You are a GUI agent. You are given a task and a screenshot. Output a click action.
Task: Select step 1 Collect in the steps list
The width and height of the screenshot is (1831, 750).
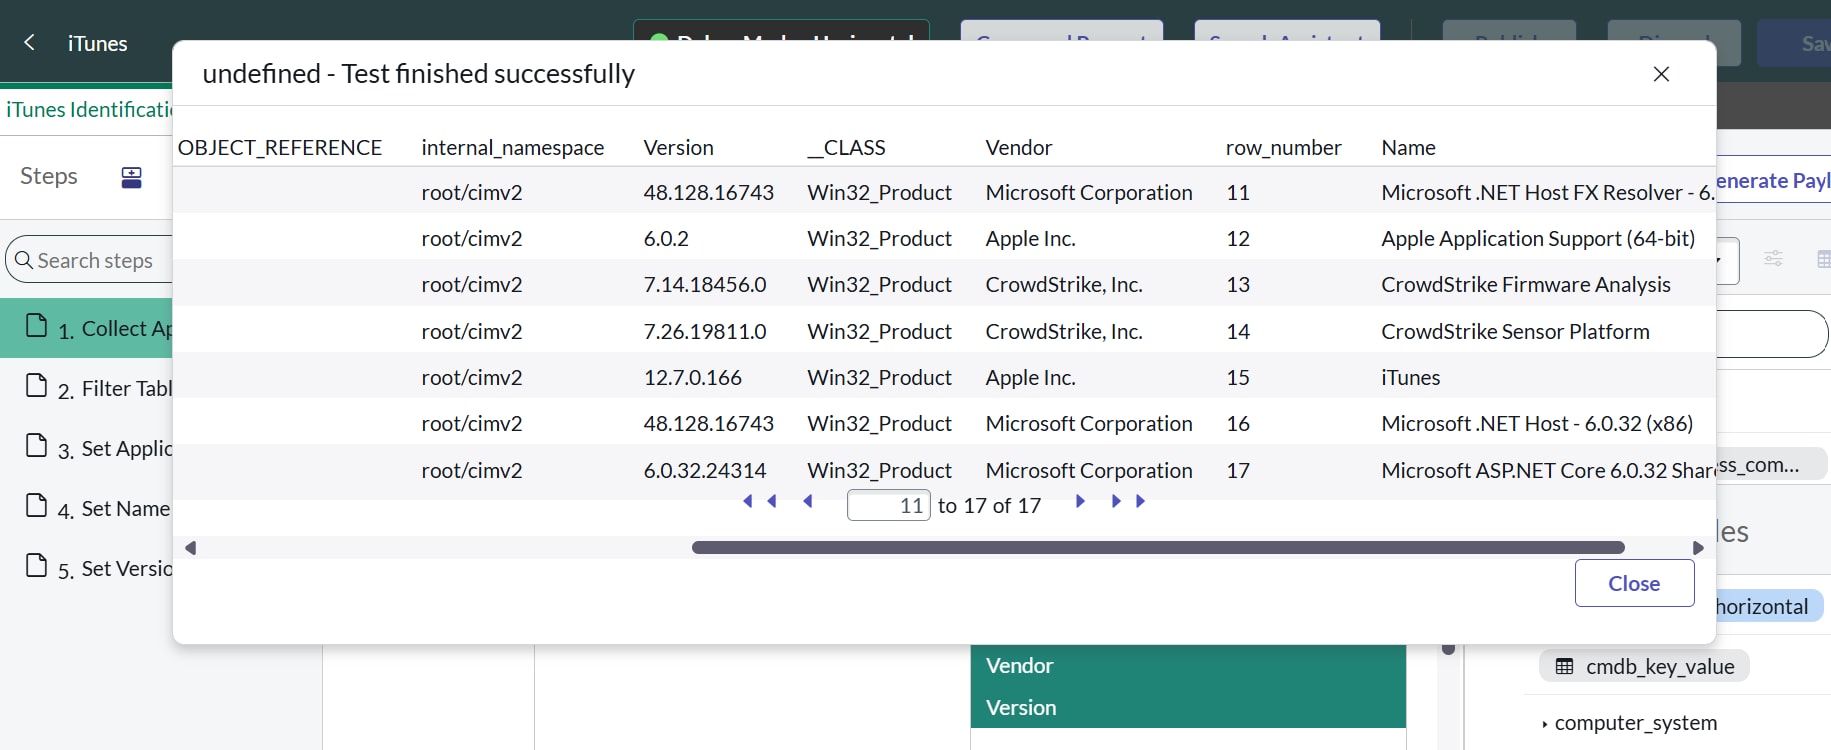[87, 328]
